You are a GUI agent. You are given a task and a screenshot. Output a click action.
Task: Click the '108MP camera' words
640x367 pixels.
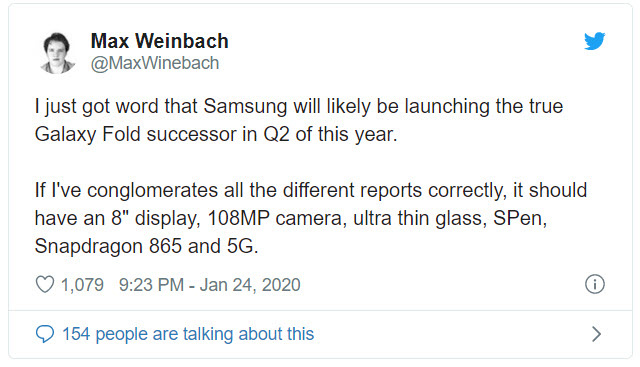275,218
